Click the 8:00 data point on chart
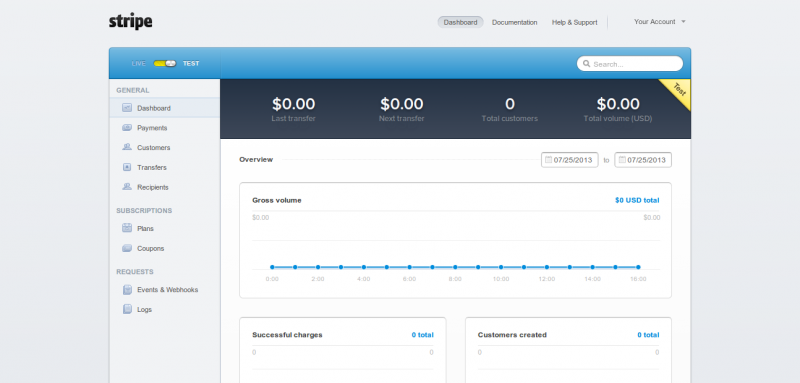Screen dimensions: 800x383 (455, 267)
